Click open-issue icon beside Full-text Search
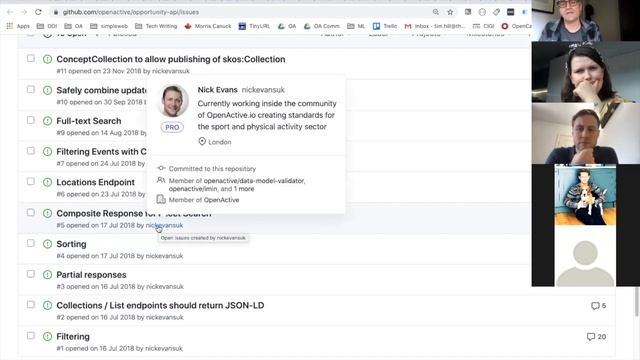This screenshot has height=360, width=640. [47, 121]
